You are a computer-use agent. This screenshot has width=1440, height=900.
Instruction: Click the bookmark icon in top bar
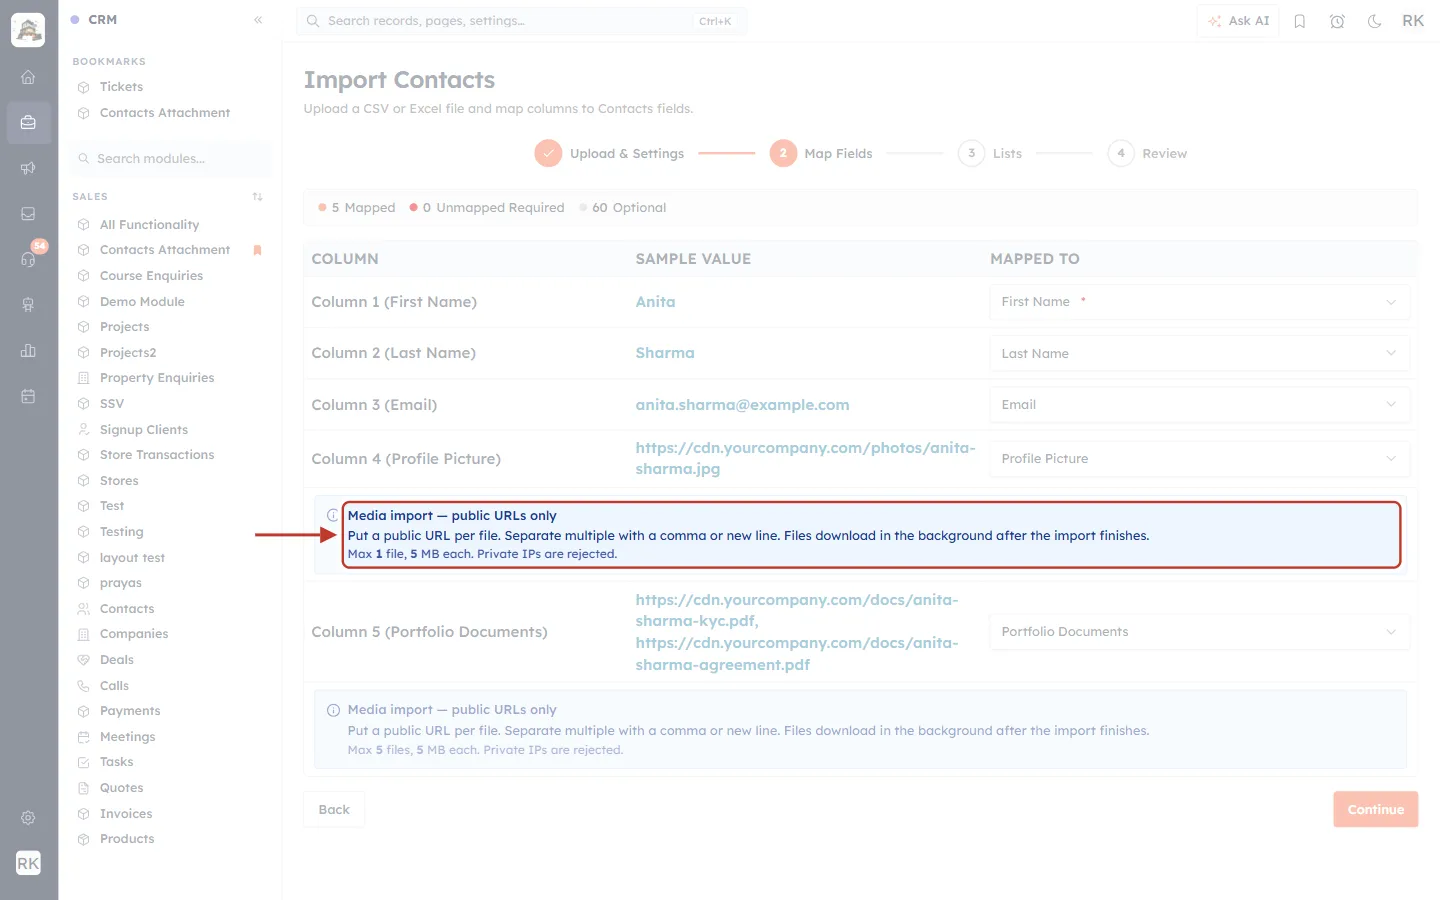click(x=1300, y=21)
